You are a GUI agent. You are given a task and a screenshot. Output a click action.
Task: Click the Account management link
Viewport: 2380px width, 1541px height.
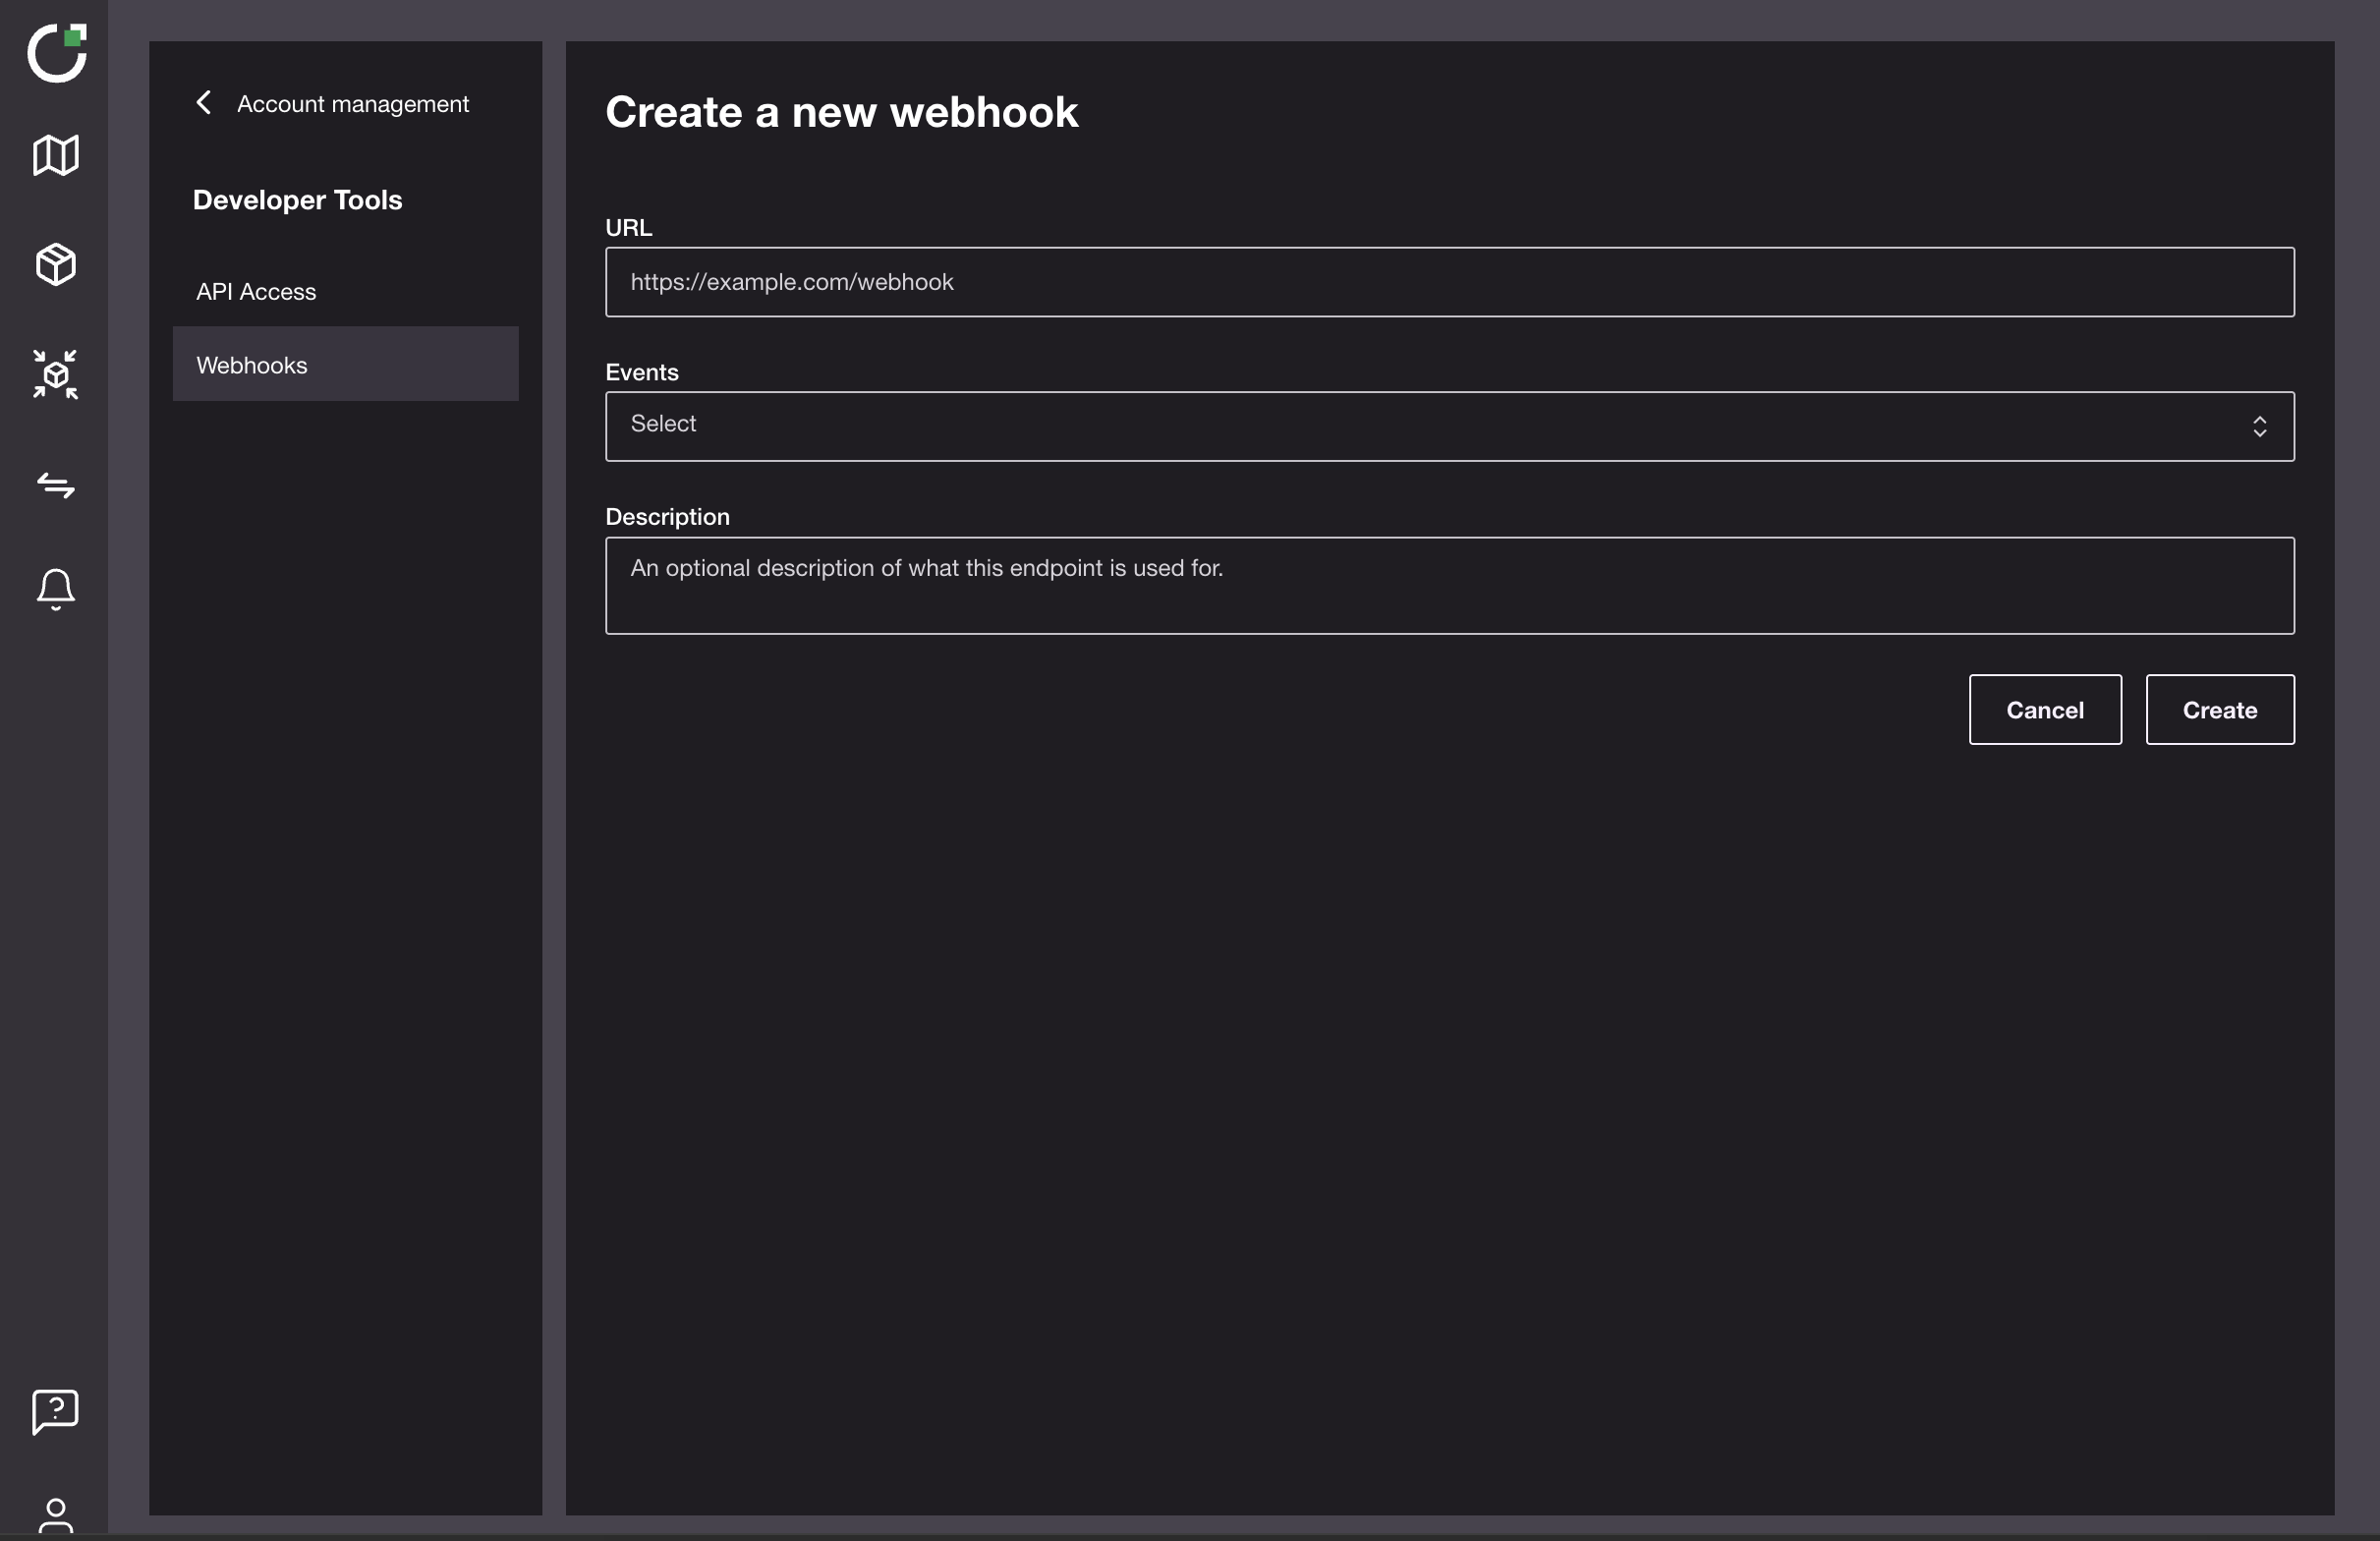coord(352,104)
